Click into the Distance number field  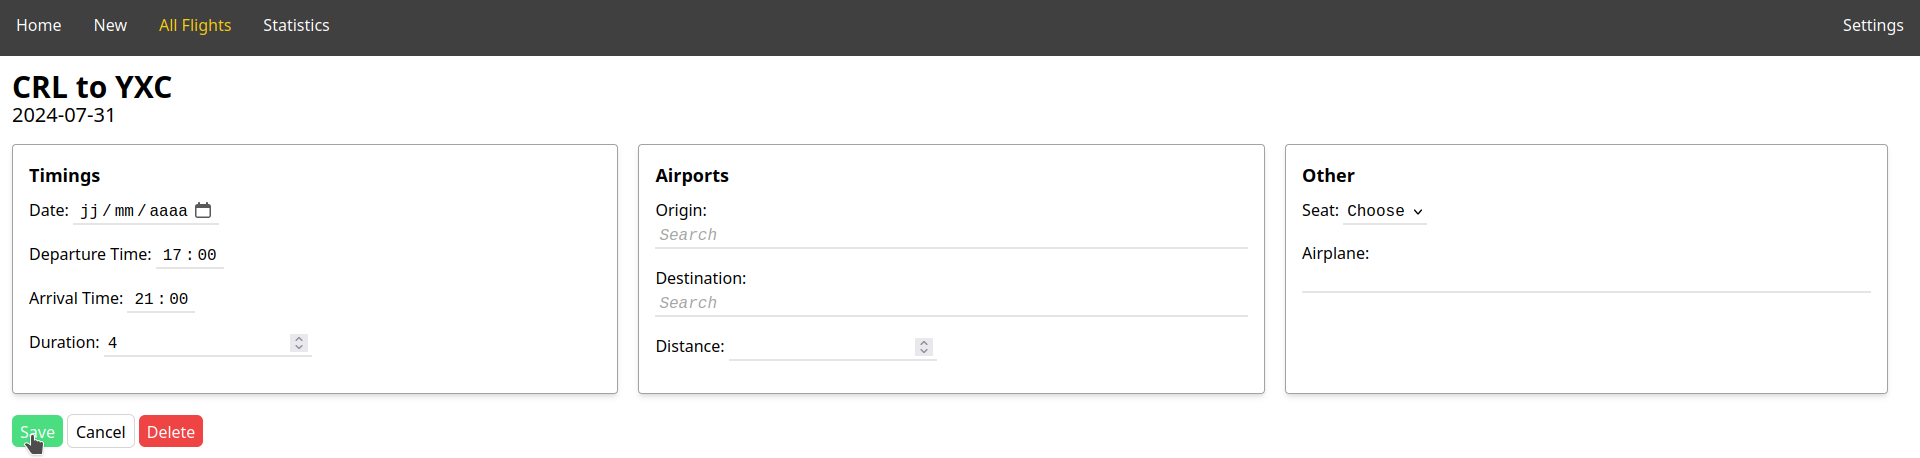(822, 347)
